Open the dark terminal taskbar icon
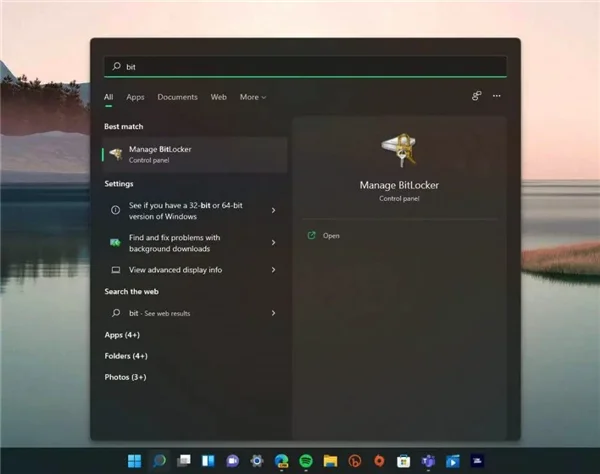This screenshot has width=600, height=474. [477, 461]
